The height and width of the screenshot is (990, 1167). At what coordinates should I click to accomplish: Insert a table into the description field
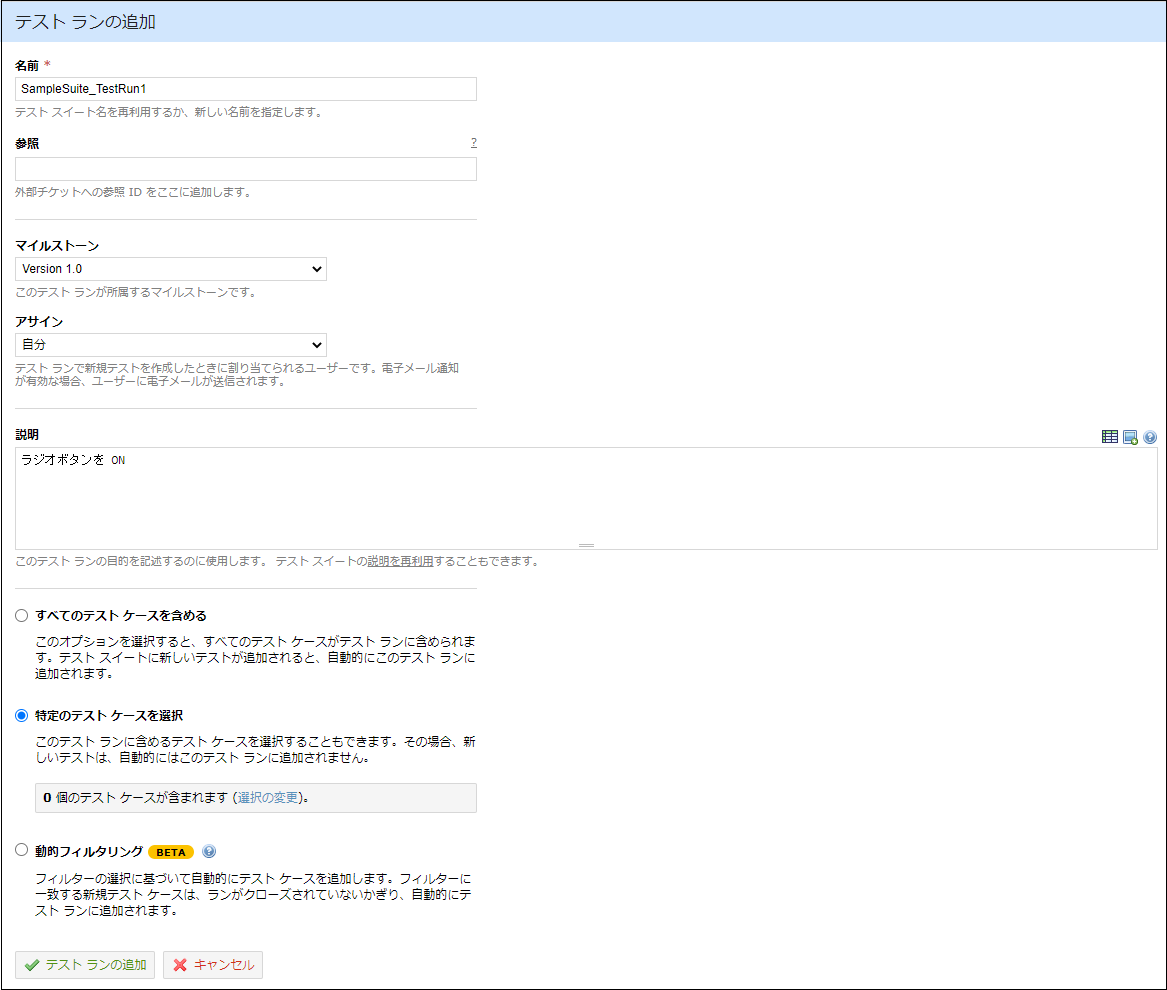point(1110,436)
